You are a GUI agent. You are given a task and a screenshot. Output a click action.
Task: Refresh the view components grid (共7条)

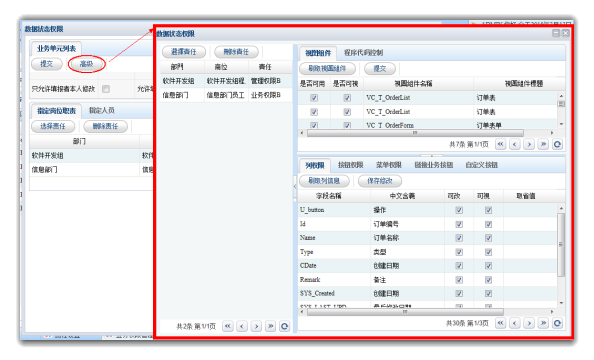point(557,144)
